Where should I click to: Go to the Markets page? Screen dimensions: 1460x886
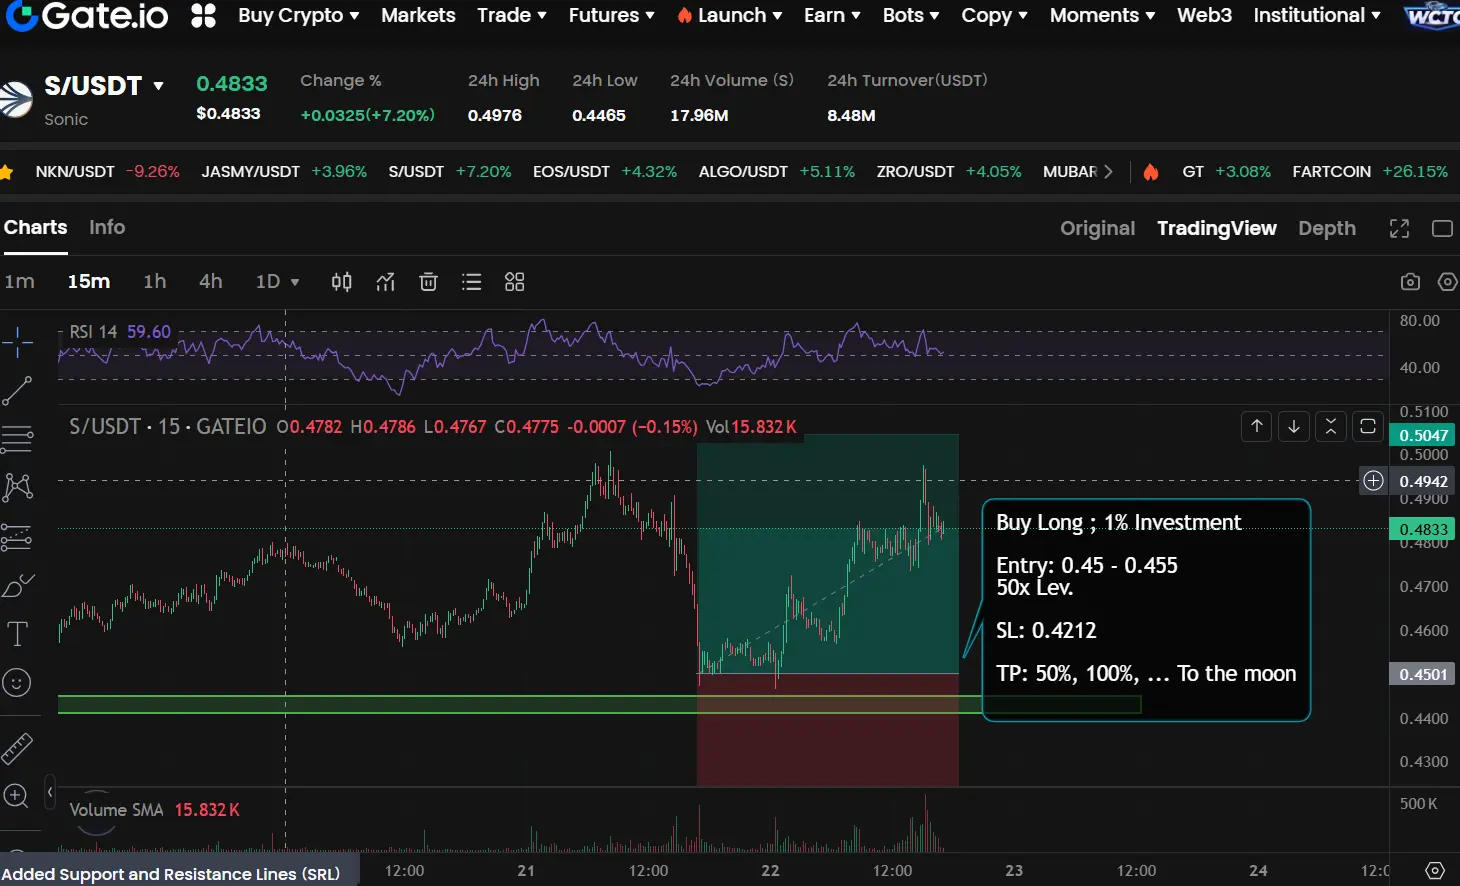click(x=418, y=15)
